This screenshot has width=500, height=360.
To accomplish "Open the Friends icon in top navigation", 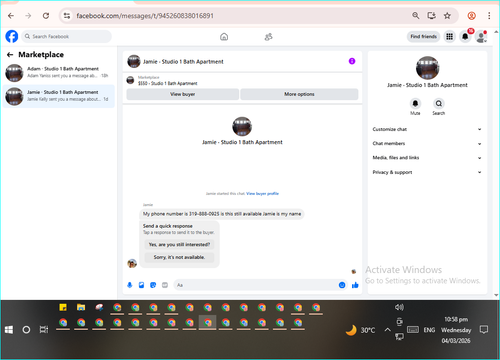I will 269,37.
